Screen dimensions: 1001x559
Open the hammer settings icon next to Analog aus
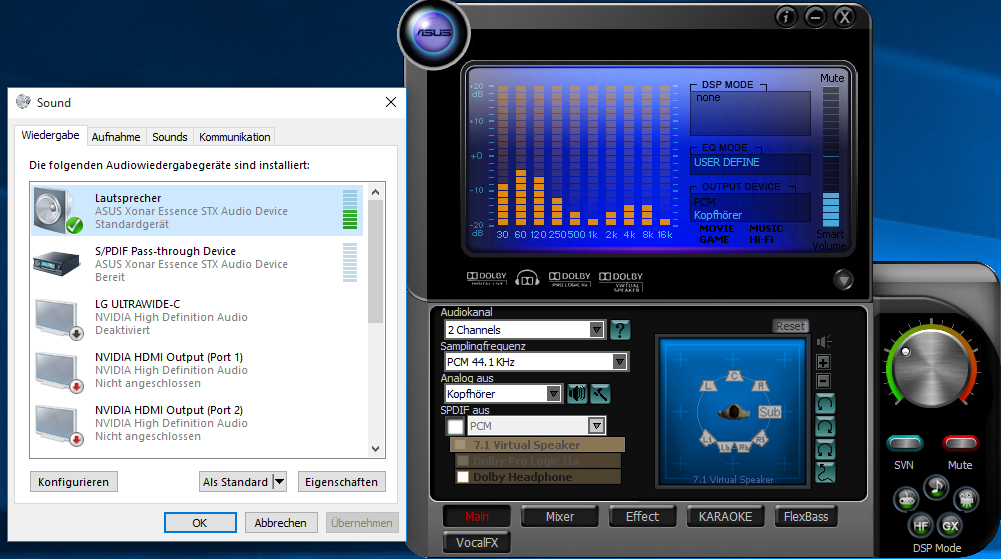(600, 394)
